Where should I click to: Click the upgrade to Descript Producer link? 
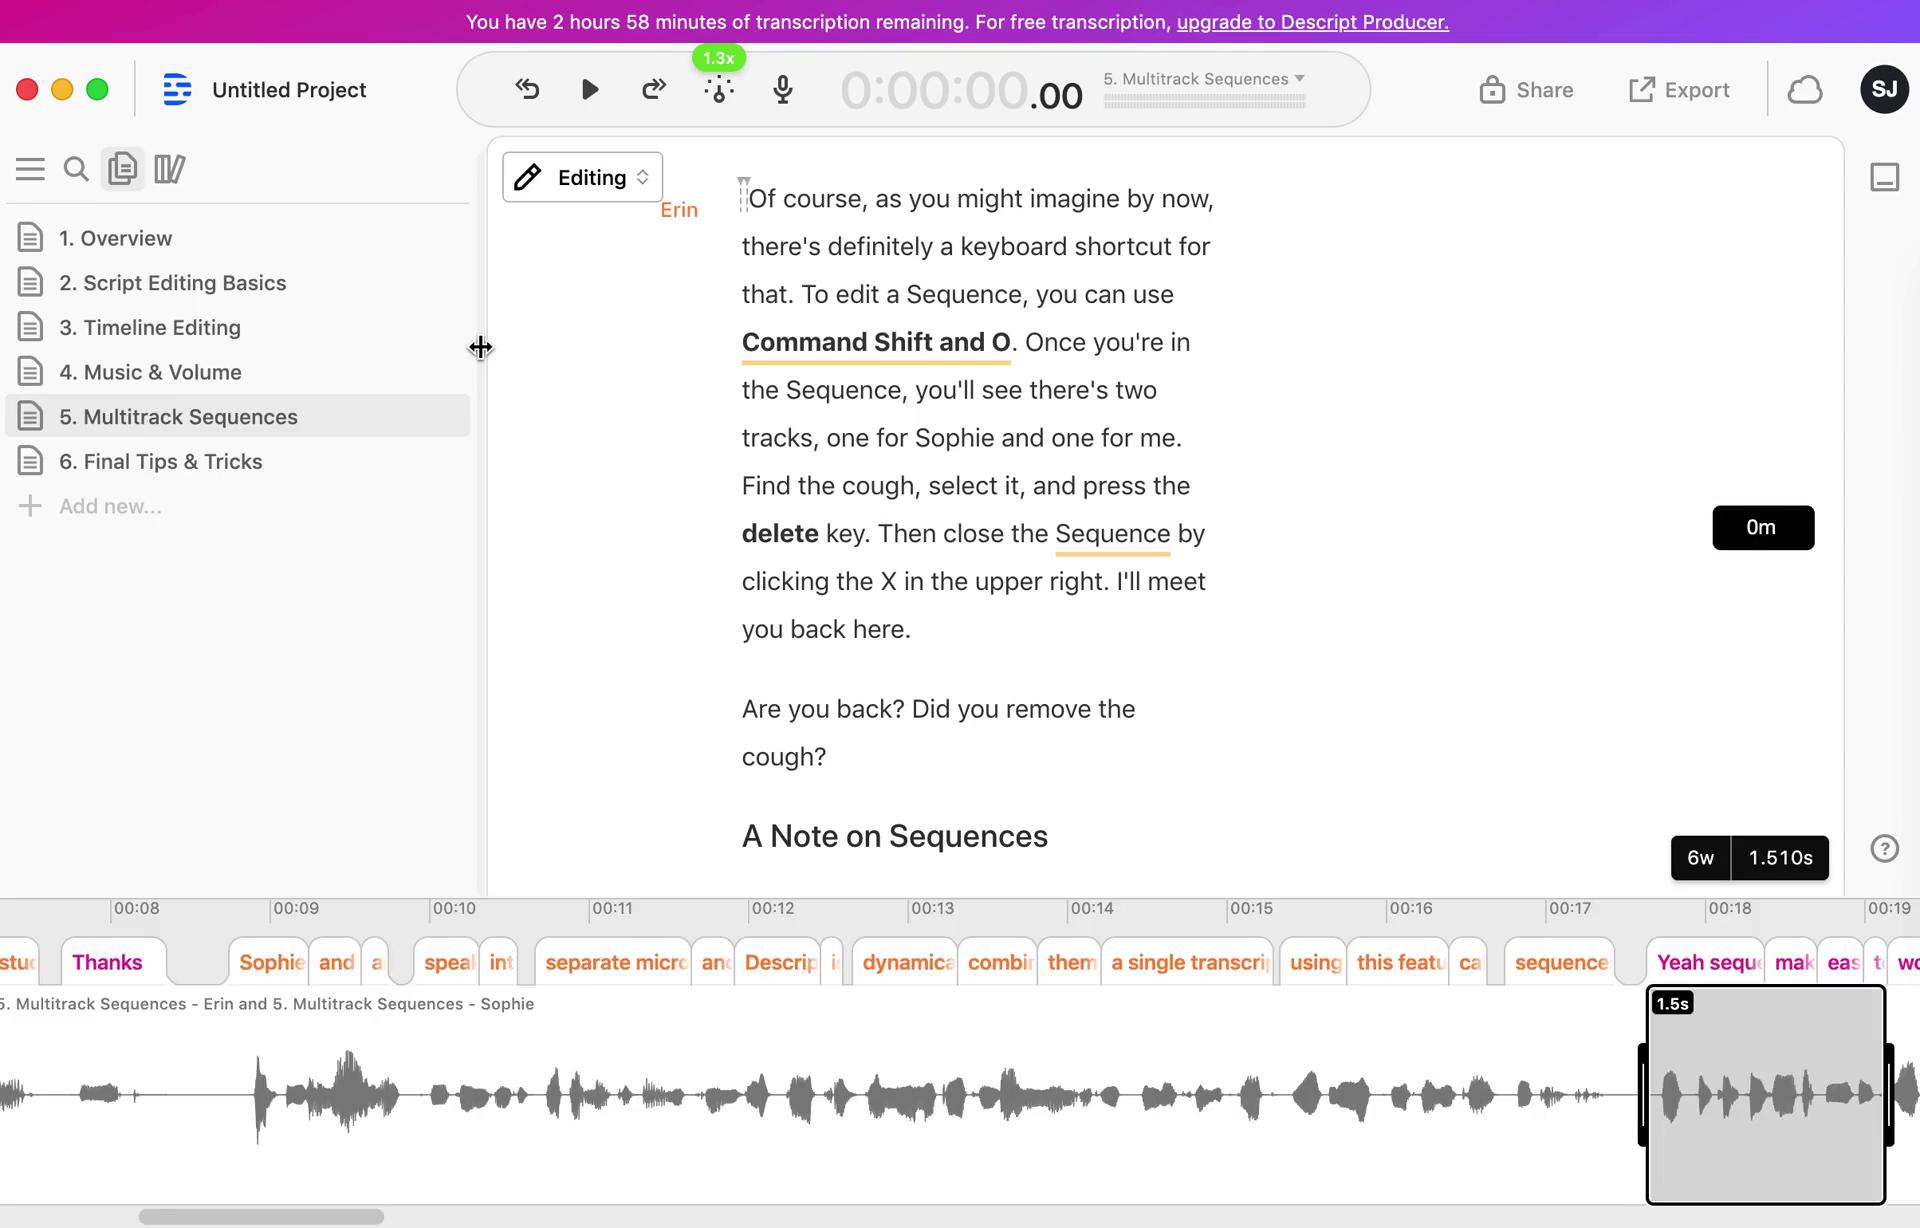[1310, 21]
